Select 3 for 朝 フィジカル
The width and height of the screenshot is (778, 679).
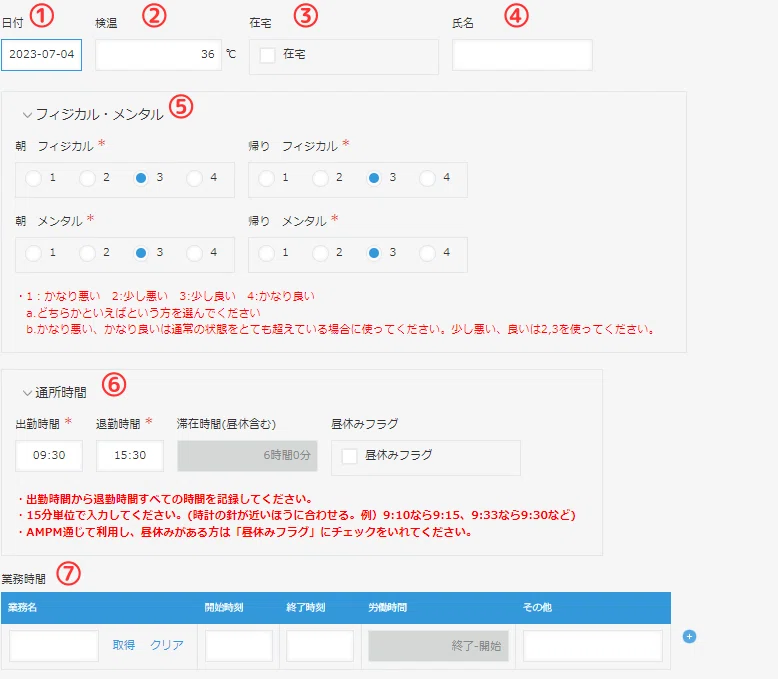coord(141,178)
